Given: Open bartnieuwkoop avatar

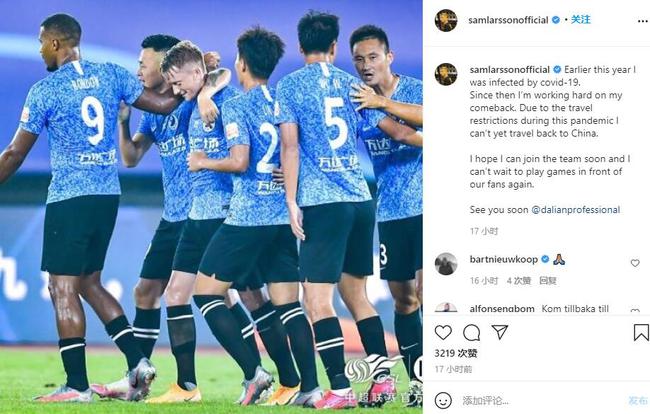Looking at the screenshot, I should pos(446,264).
